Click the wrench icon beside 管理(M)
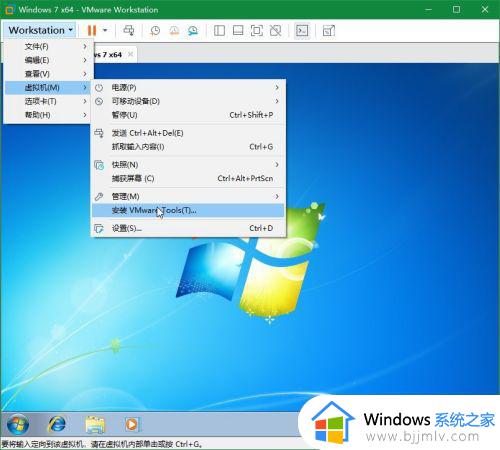 click(x=99, y=197)
